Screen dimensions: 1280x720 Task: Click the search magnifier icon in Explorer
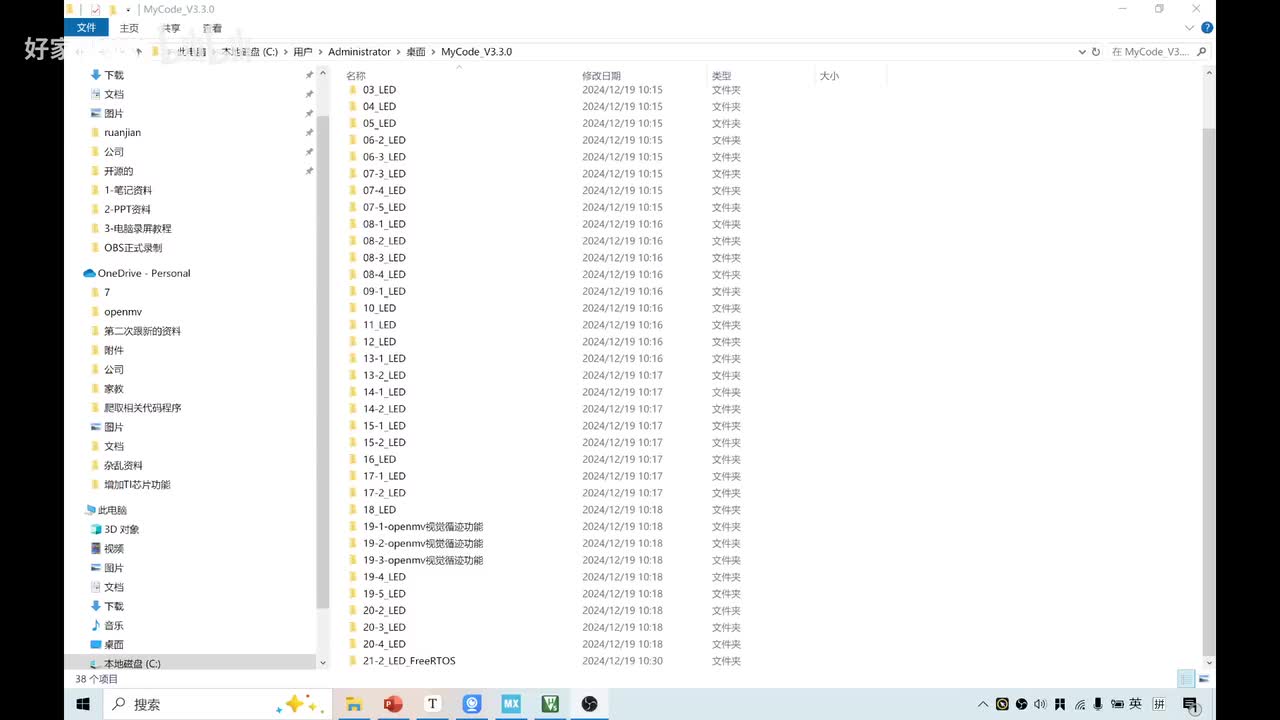tap(1202, 51)
